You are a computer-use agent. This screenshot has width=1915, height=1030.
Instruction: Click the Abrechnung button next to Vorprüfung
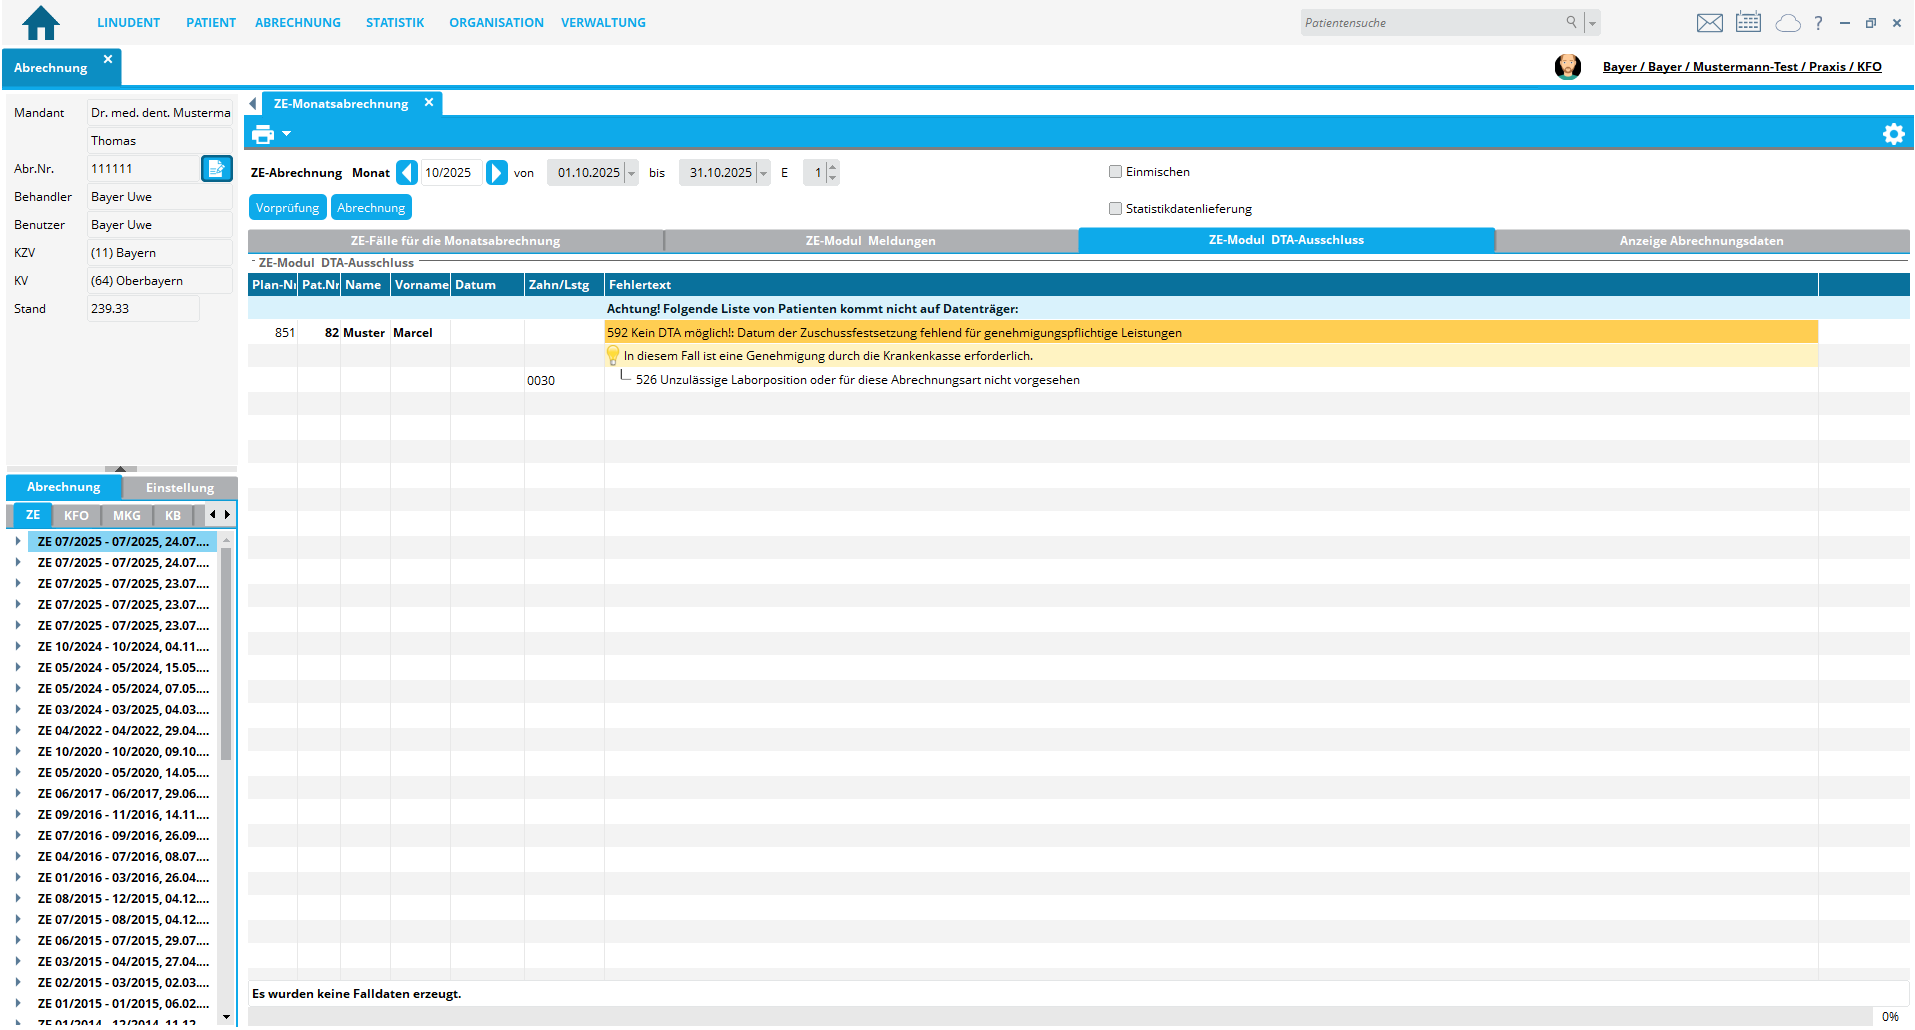click(x=371, y=208)
